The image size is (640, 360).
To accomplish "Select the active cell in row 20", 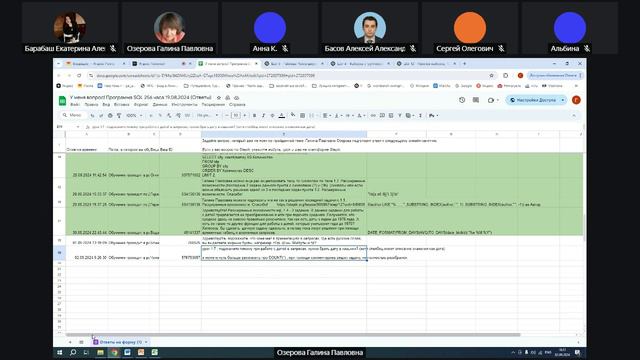I will pyautogui.click(x=284, y=253).
